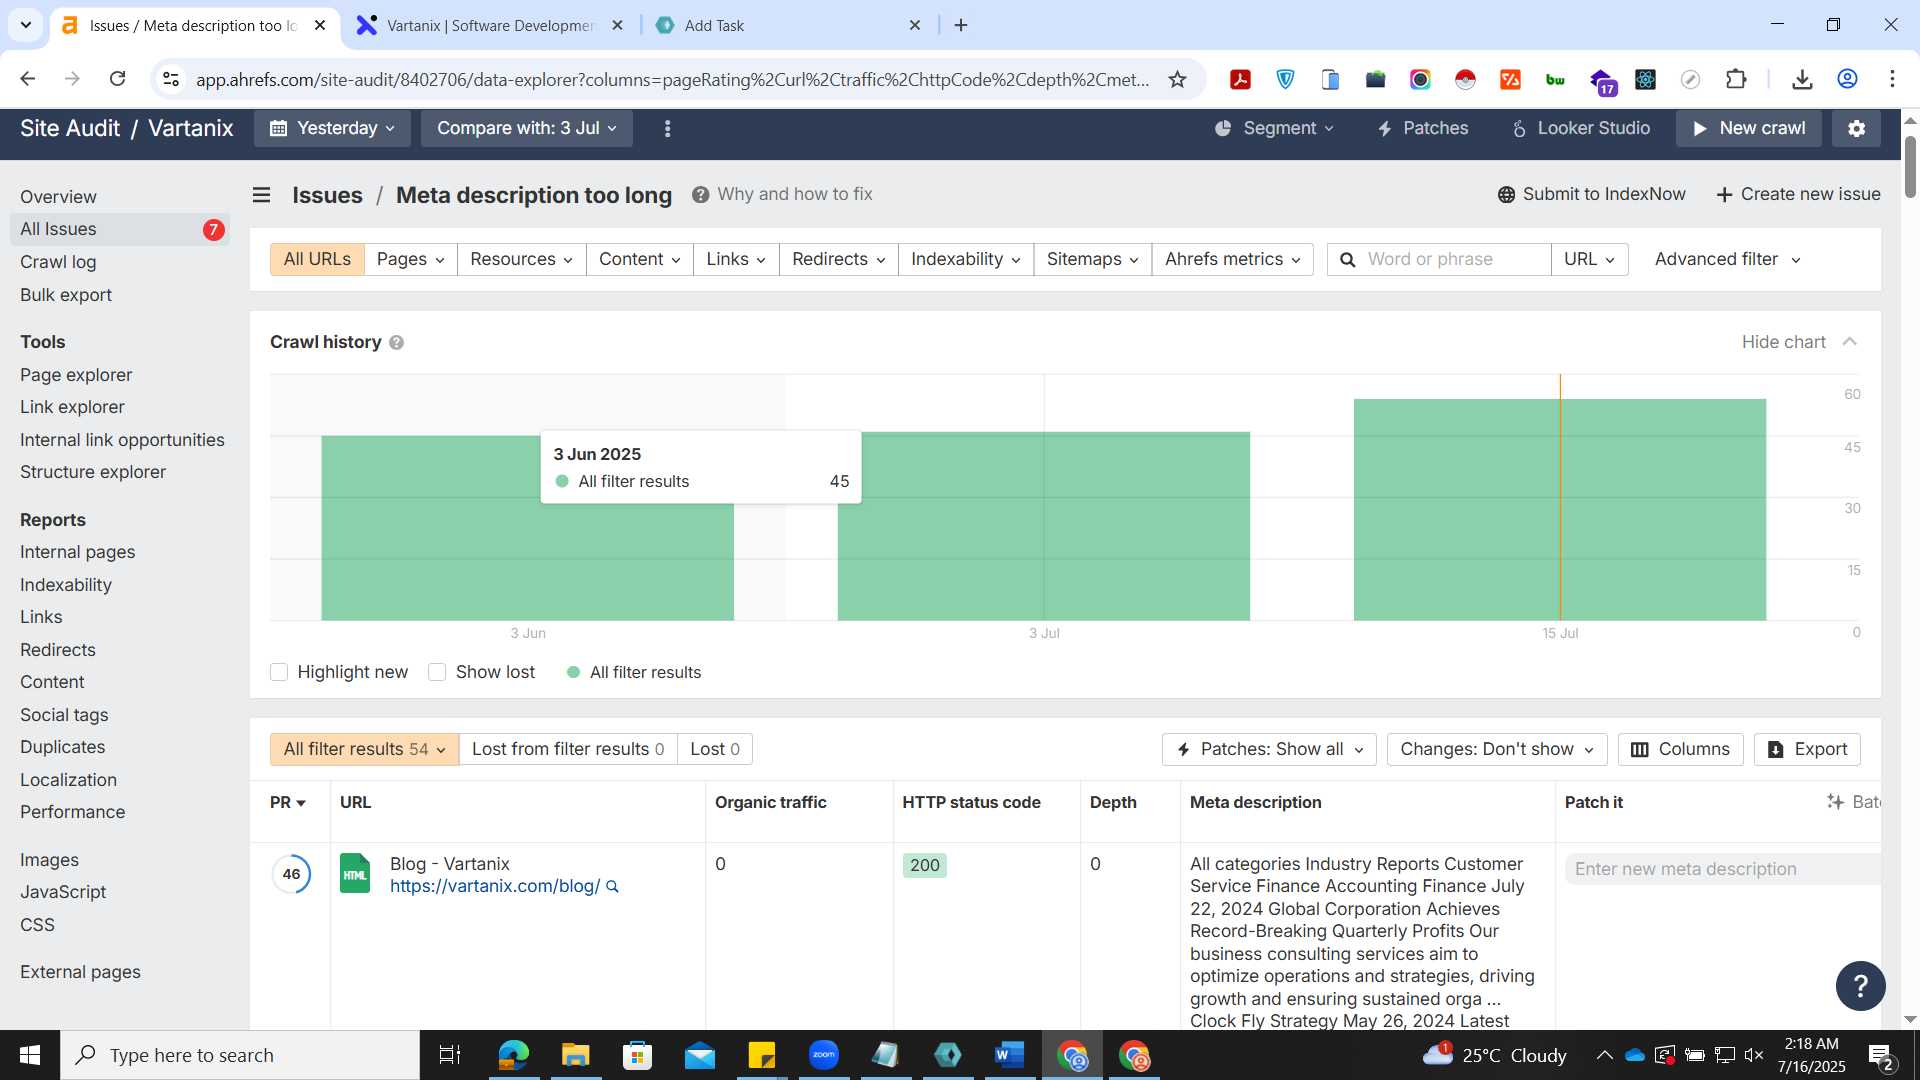Enable the Show lost checkbox
This screenshot has height=1080, width=1920.
point(437,672)
